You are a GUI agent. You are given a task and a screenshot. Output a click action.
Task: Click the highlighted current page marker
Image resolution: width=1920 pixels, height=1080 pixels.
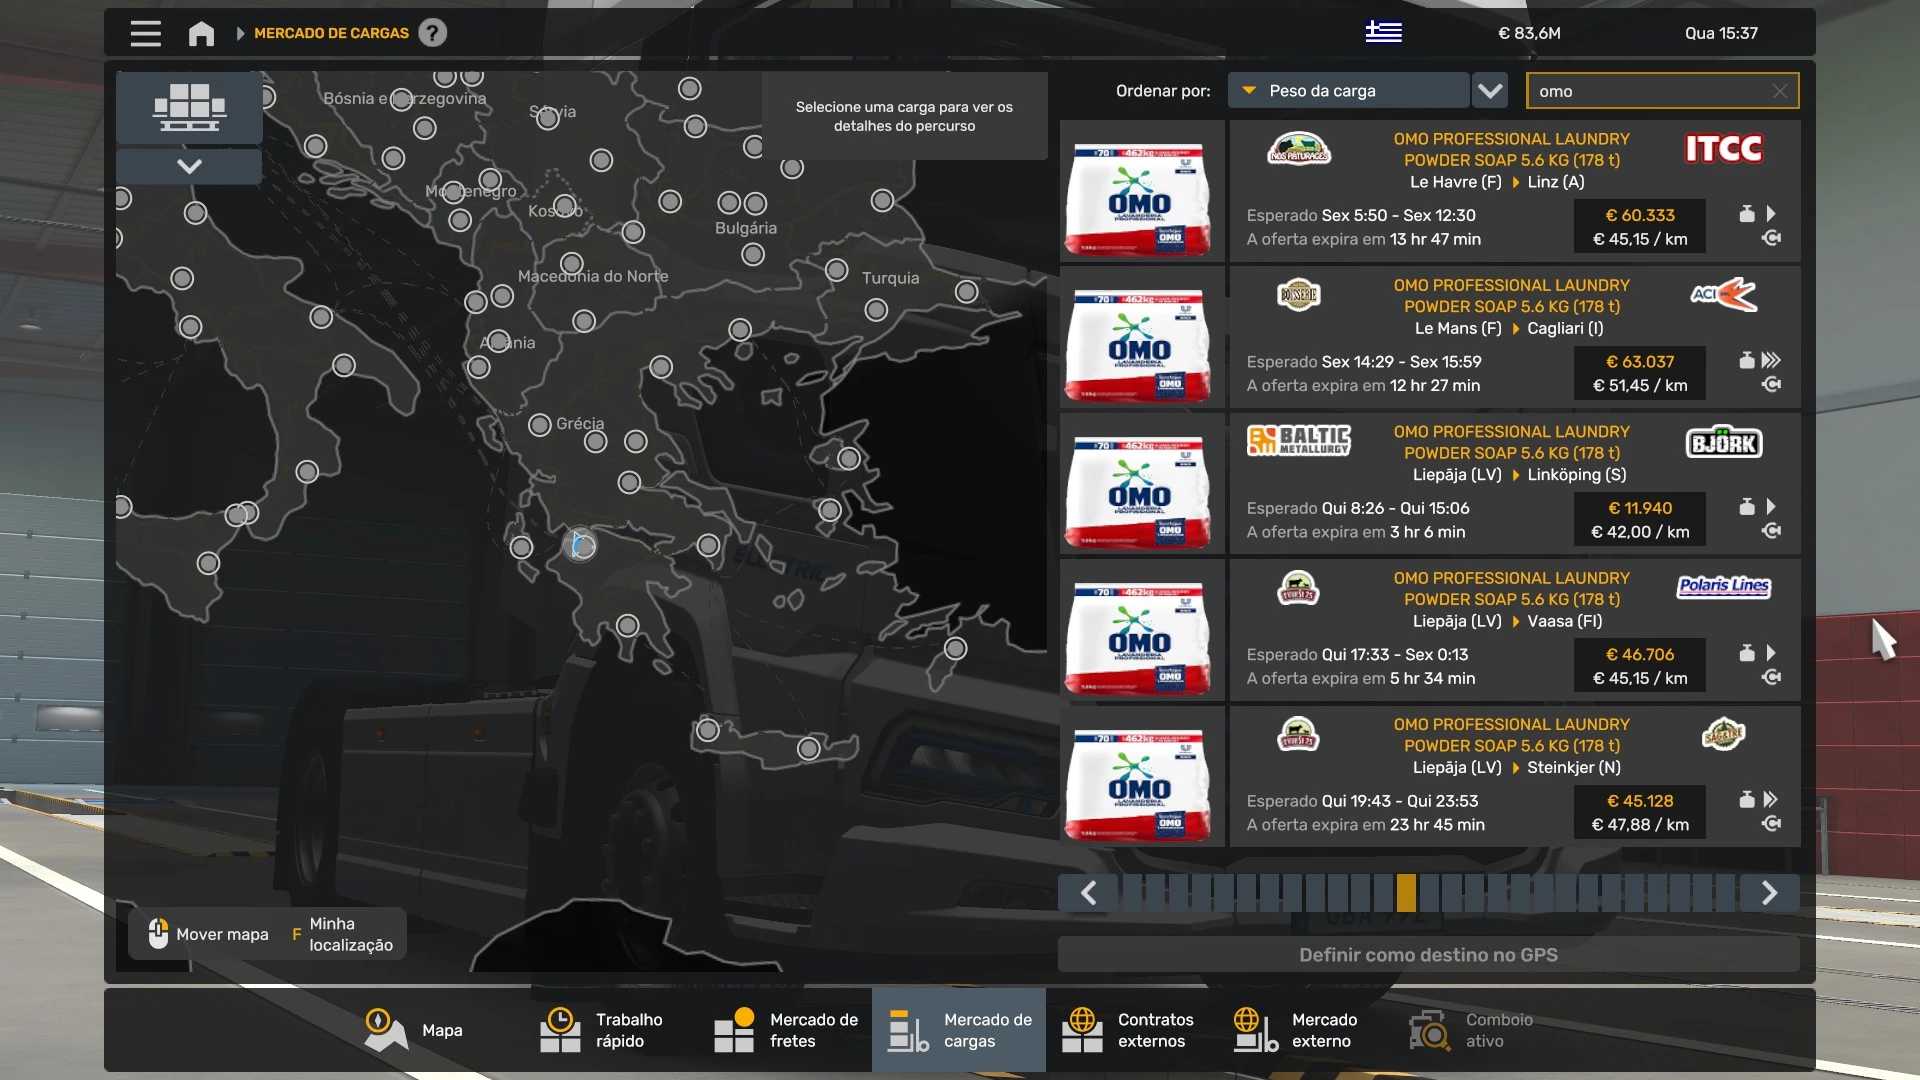1406,893
